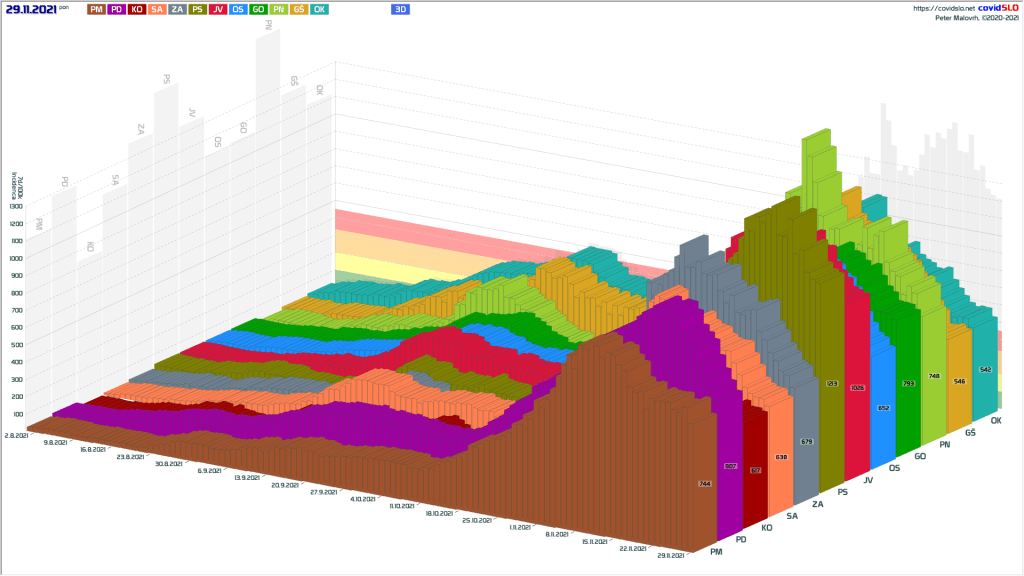Click the PM axis label below bars
1024x576 pixels.
click(x=716, y=551)
